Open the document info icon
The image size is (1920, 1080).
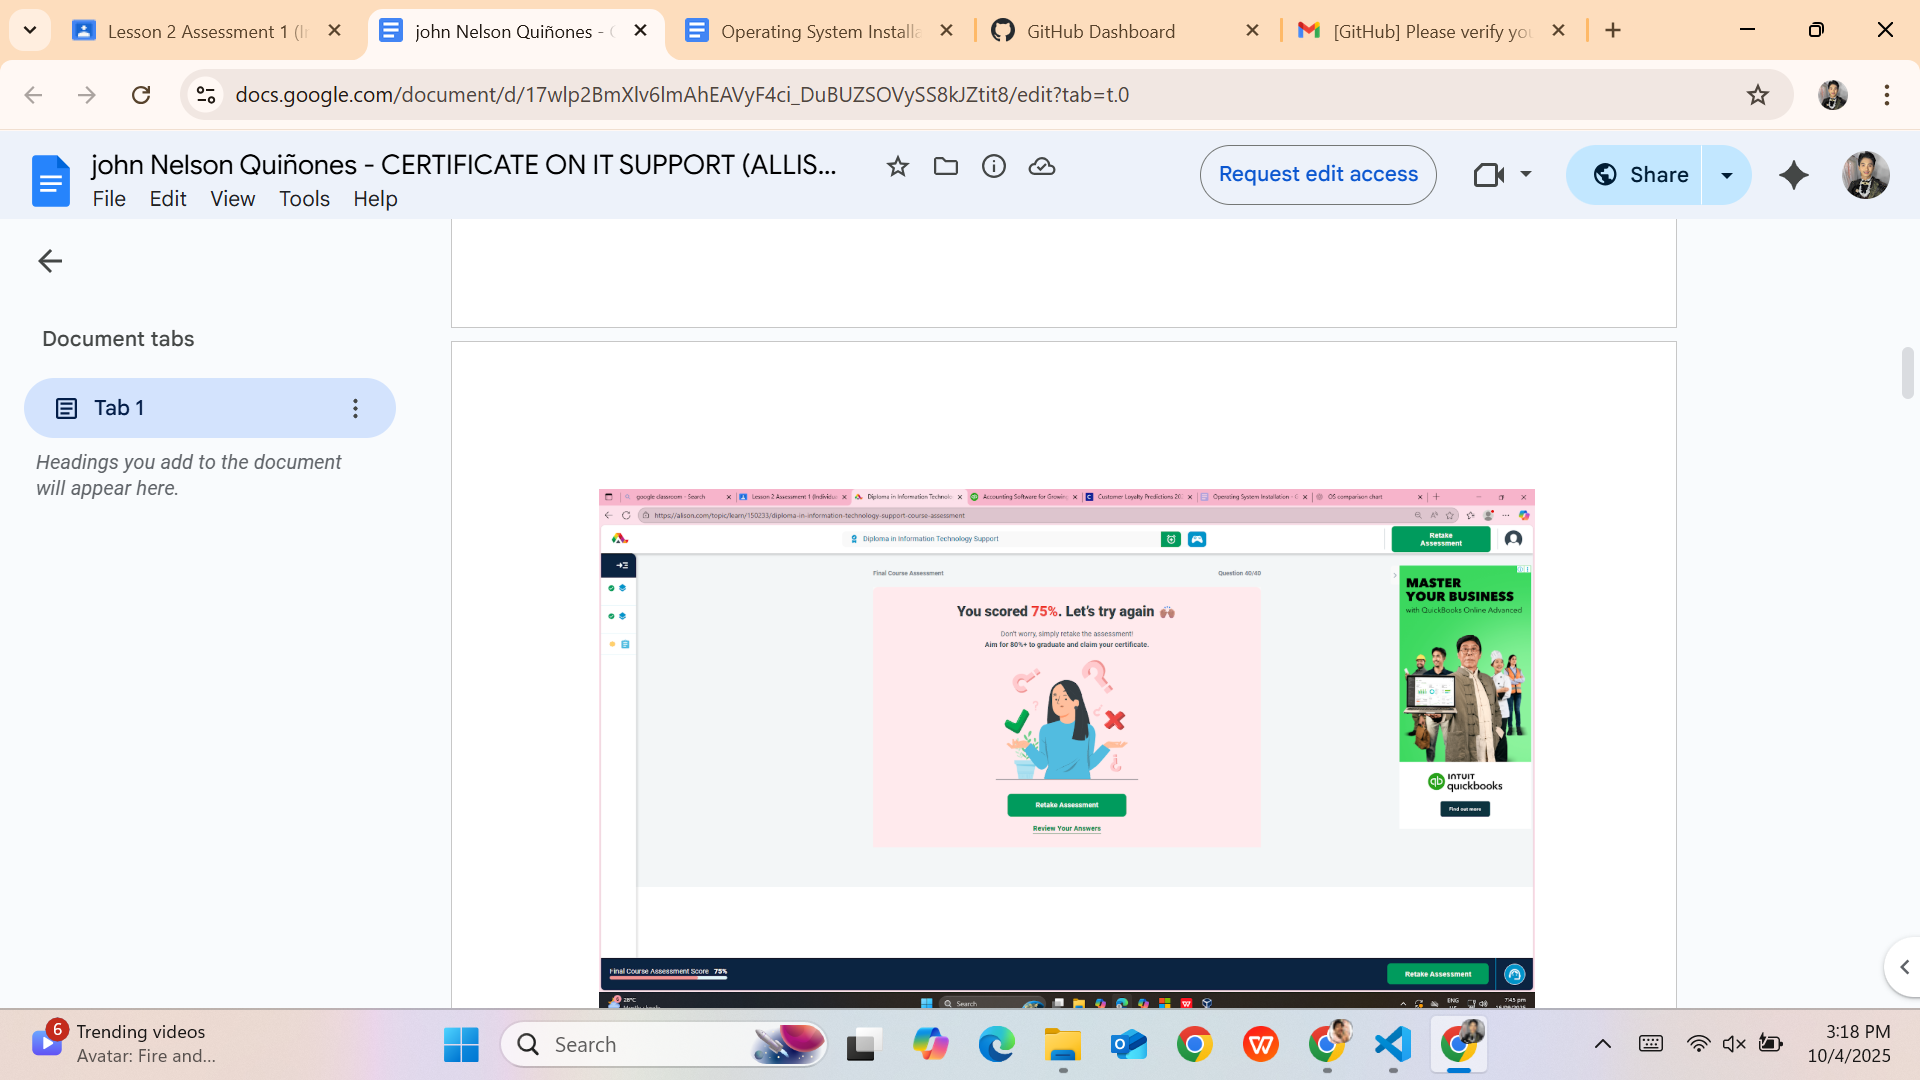(x=993, y=167)
